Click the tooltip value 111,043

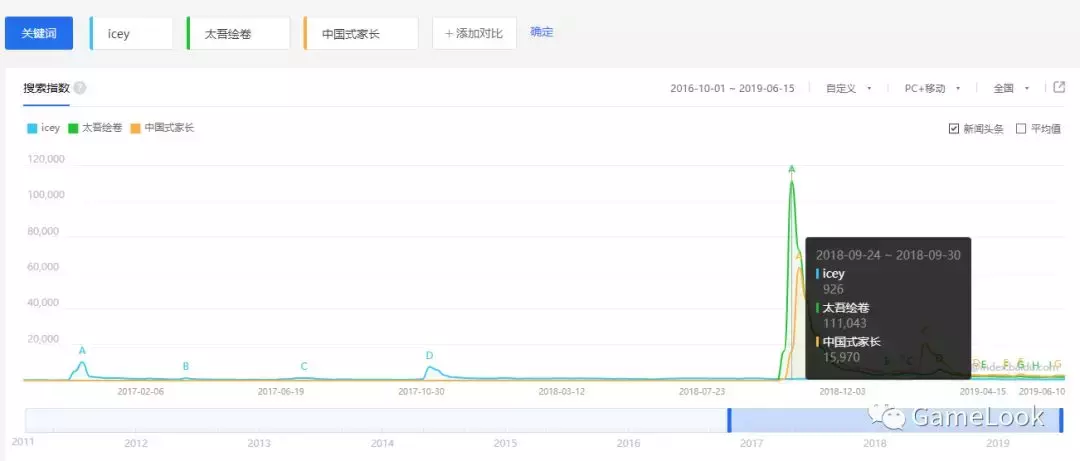(x=844, y=323)
